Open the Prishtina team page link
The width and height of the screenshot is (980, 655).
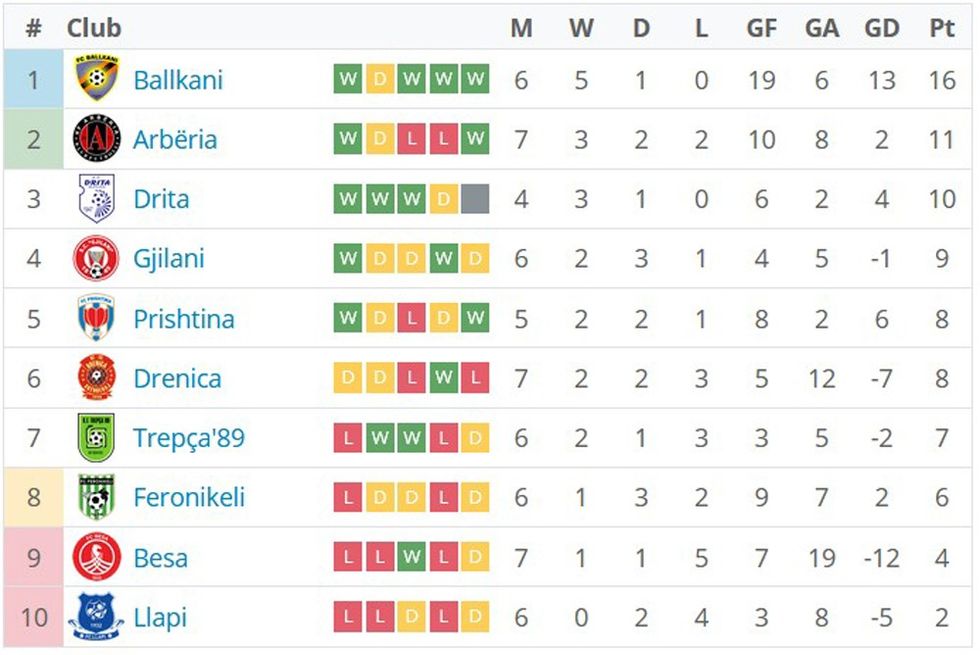click(184, 319)
